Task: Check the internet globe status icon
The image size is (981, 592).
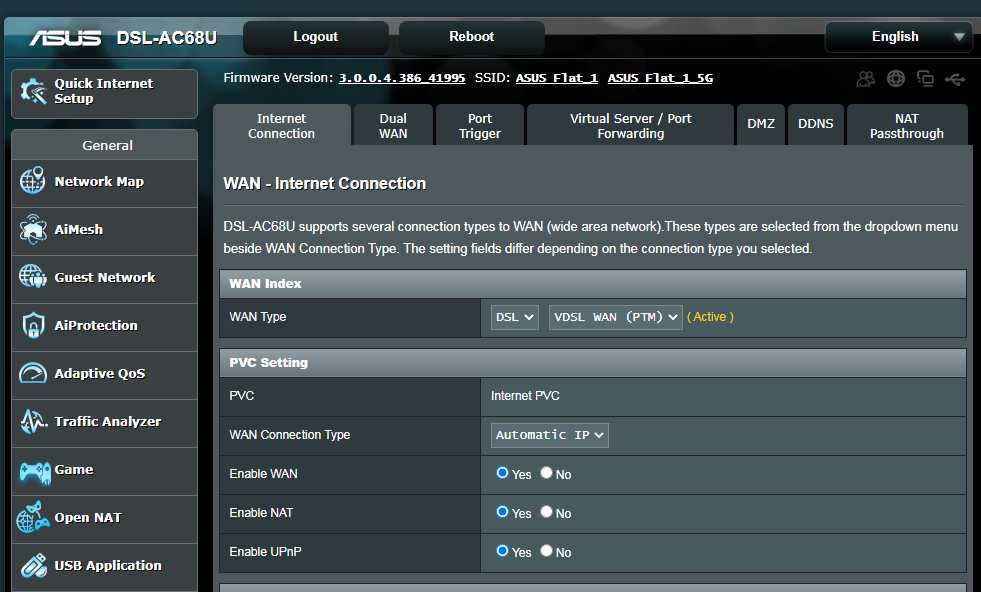Action: pyautogui.click(x=895, y=78)
